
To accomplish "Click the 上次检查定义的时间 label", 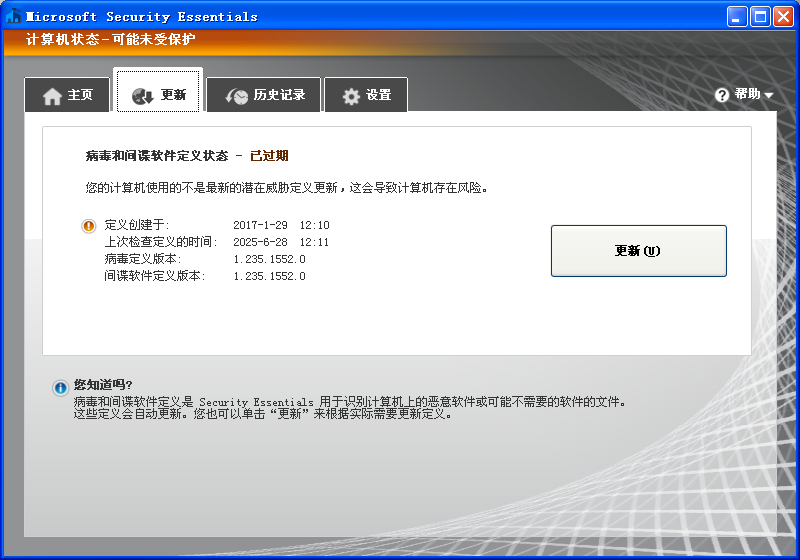I will point(161,242).
